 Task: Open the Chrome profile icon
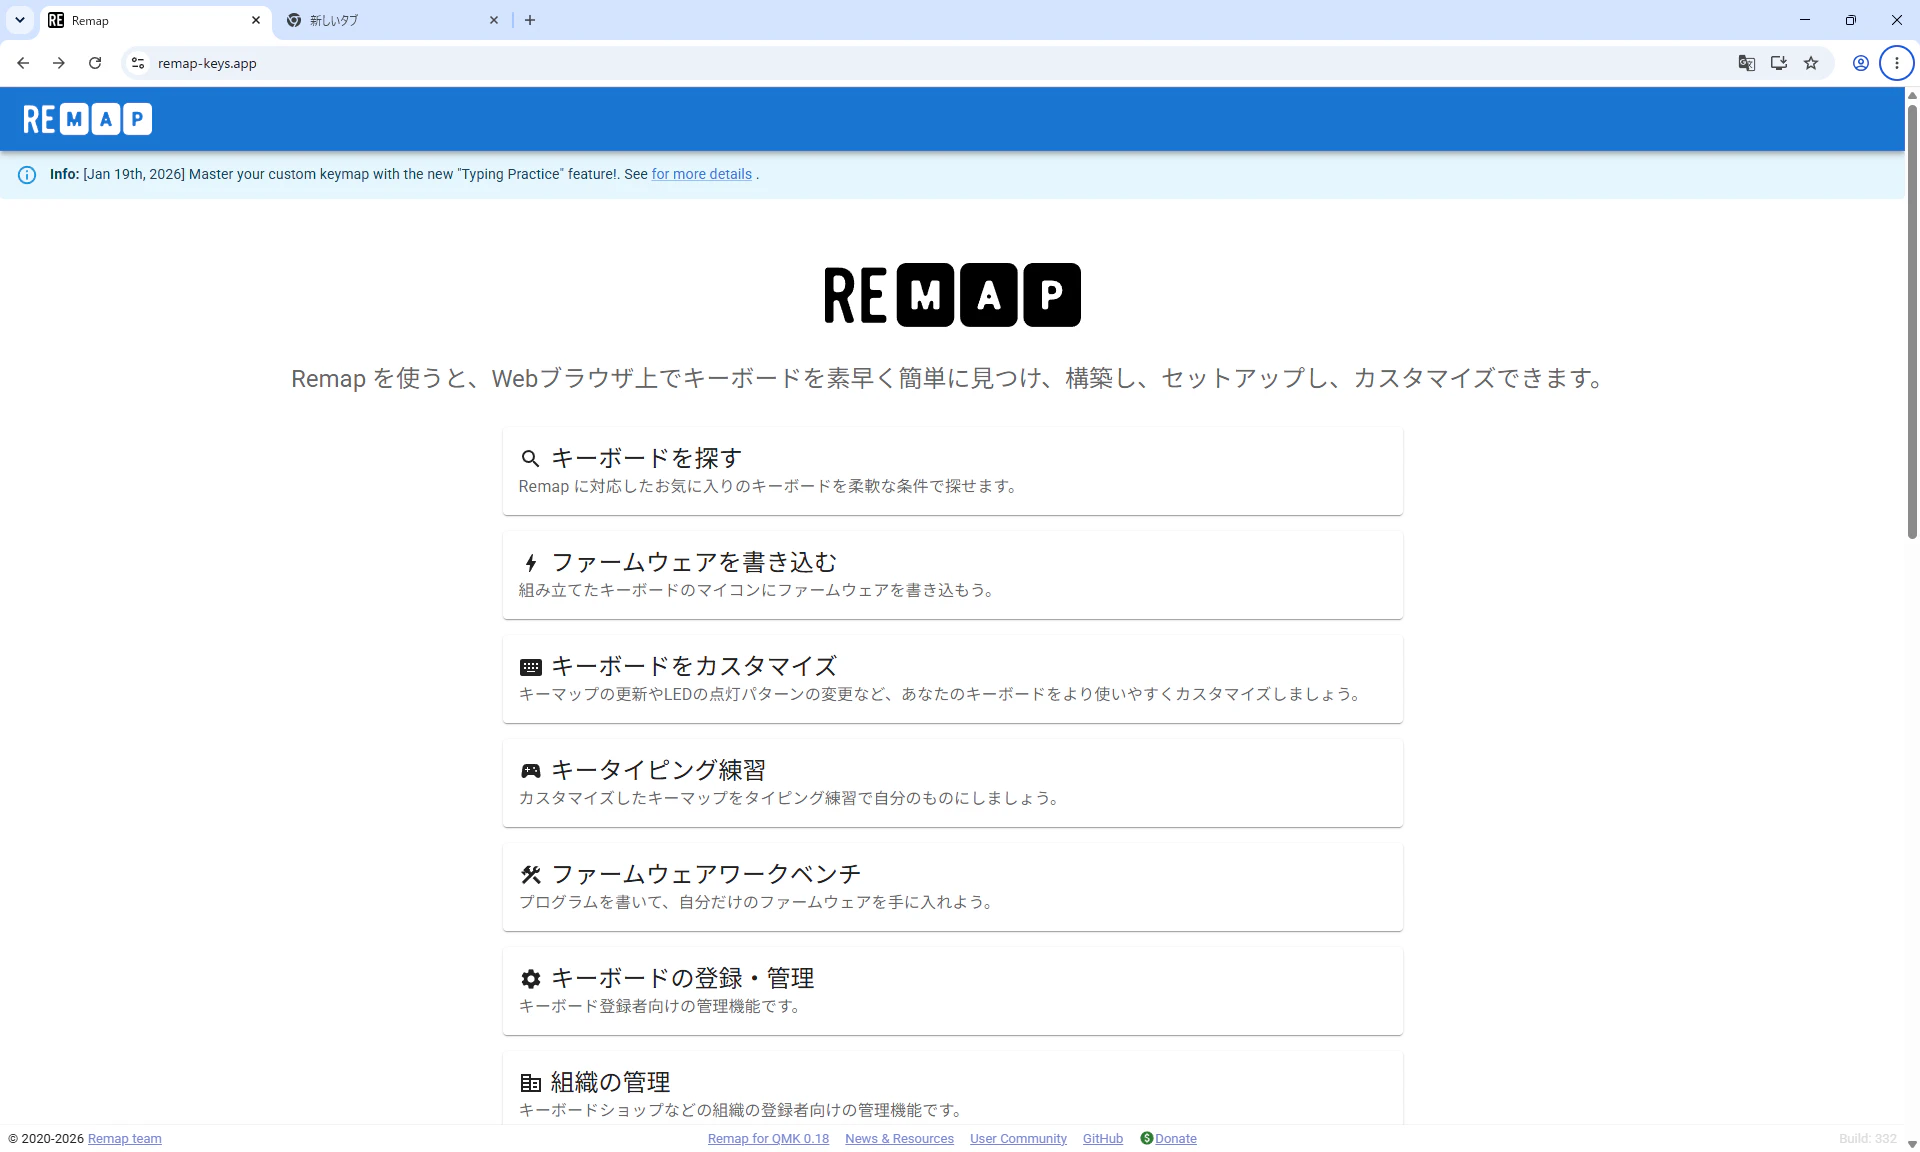click(x=1861, y=63)
